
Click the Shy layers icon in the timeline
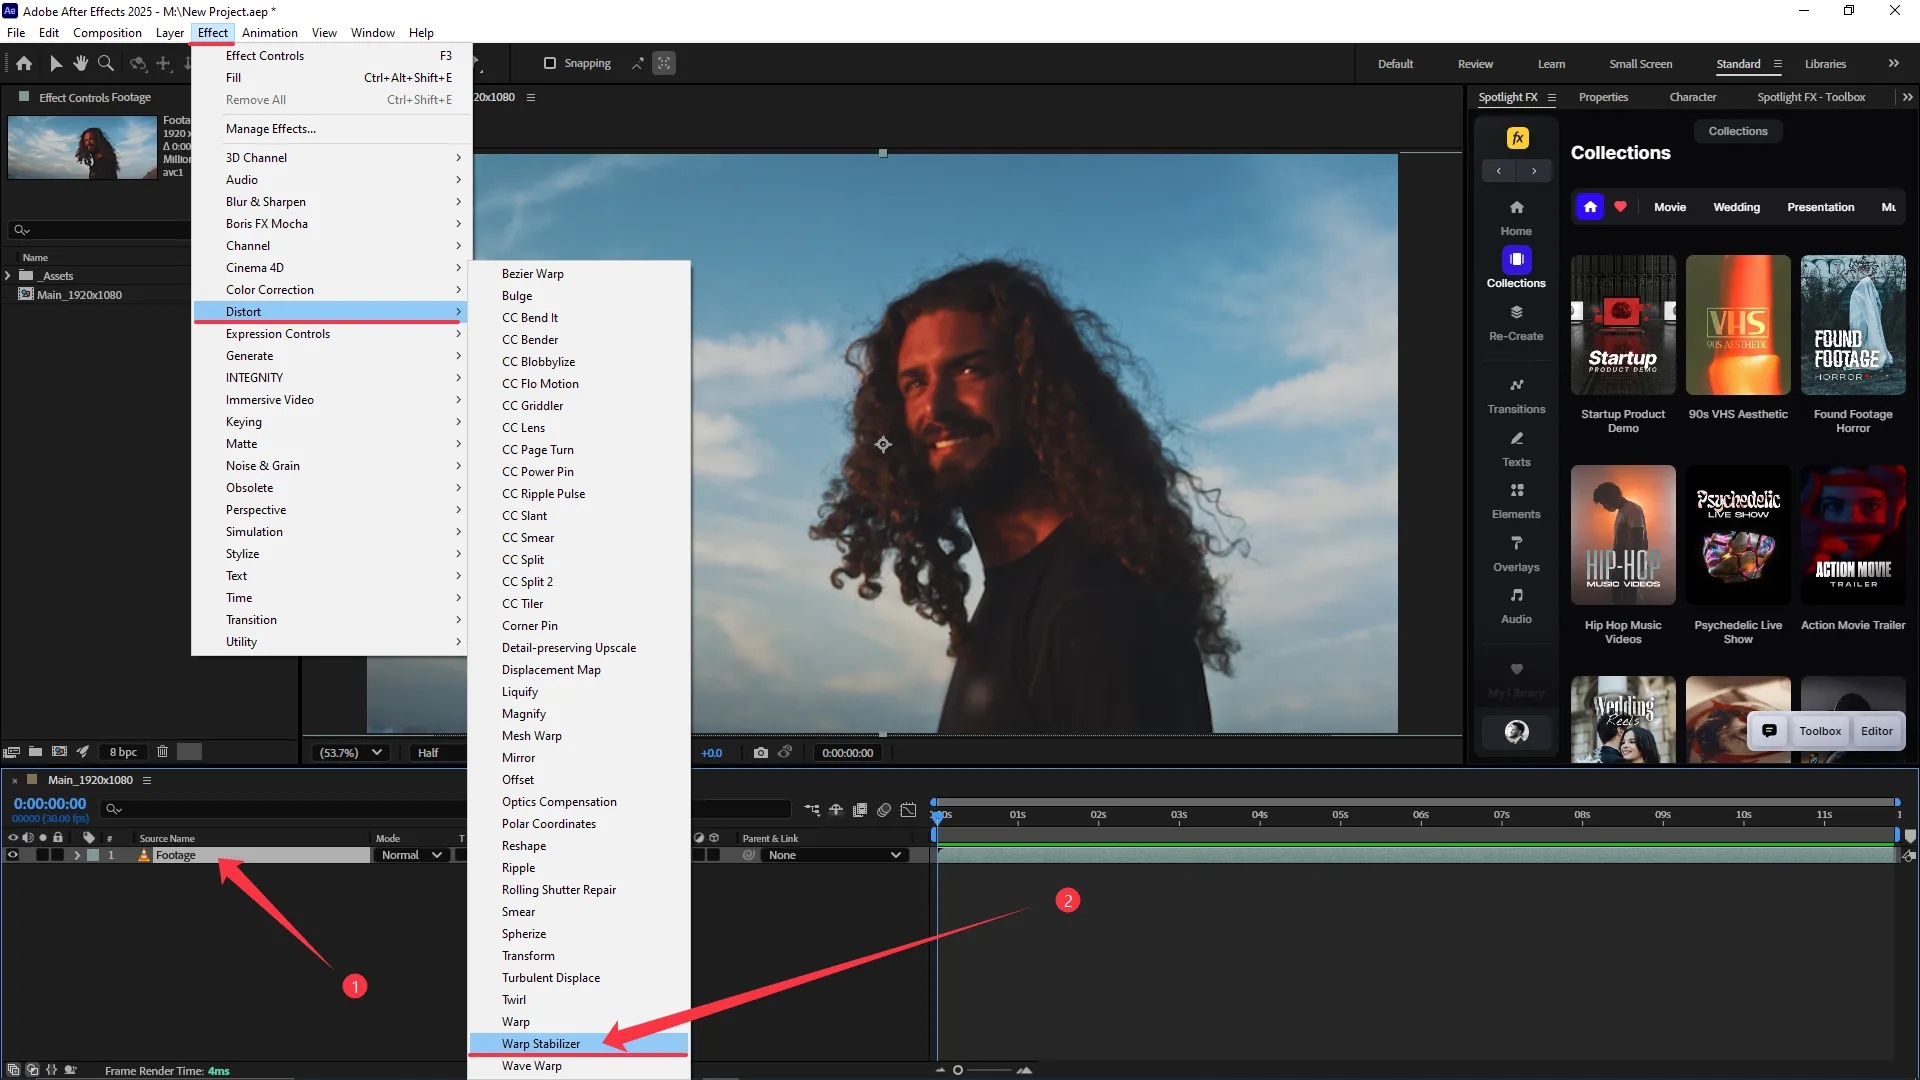pos(836,810)
